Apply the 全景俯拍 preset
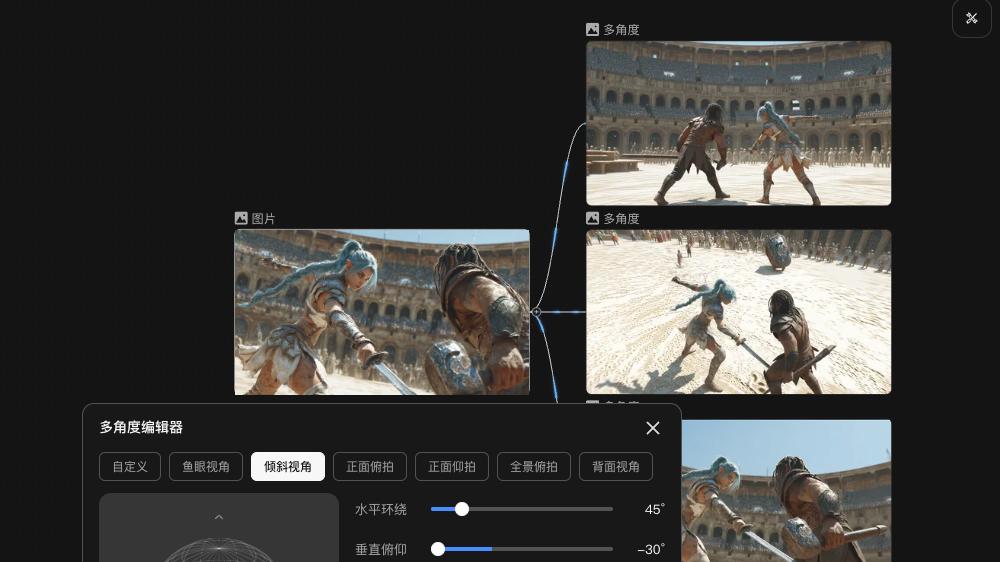 pos(534,467)
